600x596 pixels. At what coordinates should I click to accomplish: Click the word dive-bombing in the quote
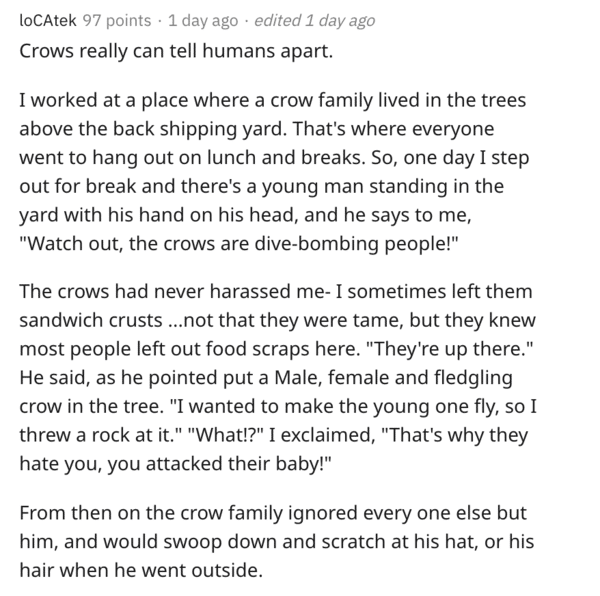317,244
